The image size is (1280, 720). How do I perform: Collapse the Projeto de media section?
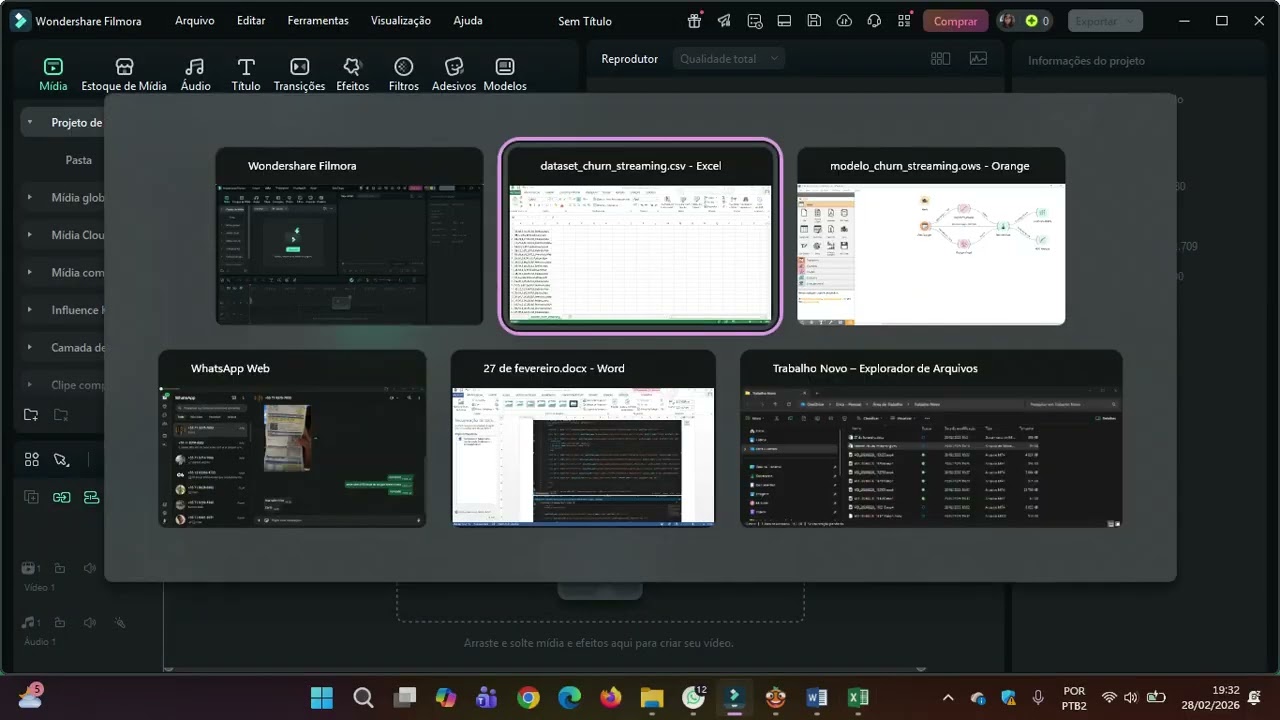click(x=30, y=123)
